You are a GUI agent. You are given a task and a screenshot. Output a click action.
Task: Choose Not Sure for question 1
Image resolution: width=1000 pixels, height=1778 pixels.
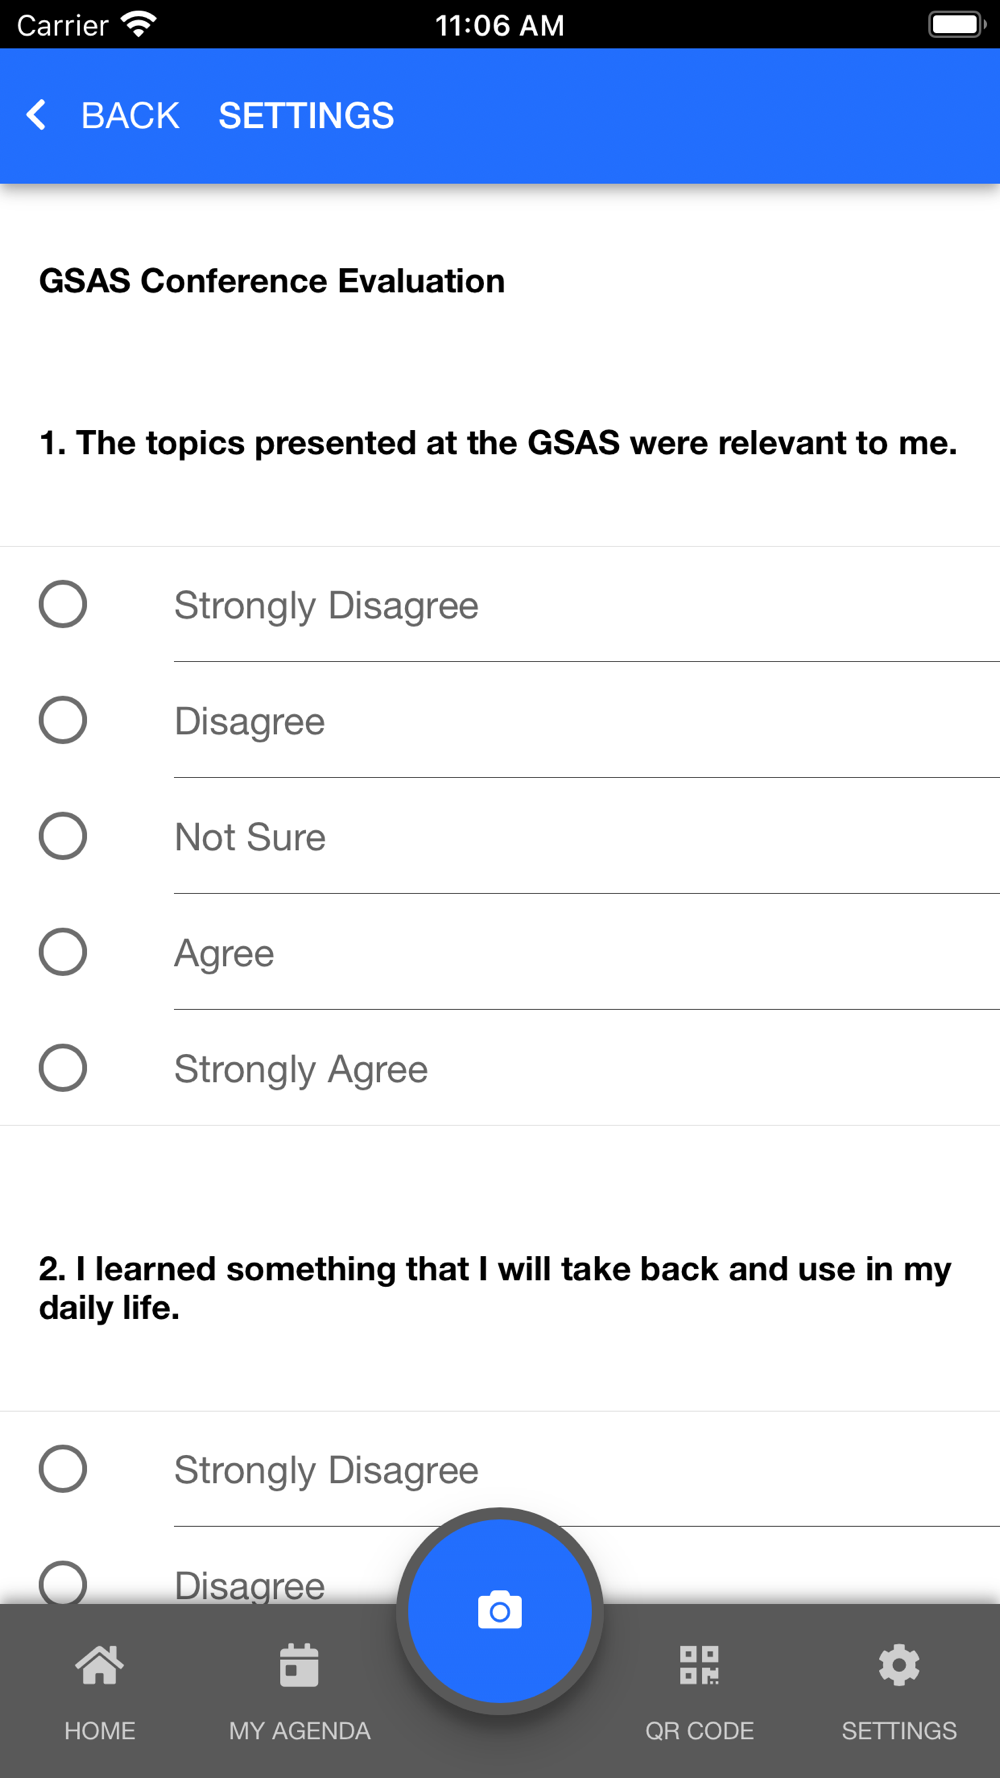63,836
